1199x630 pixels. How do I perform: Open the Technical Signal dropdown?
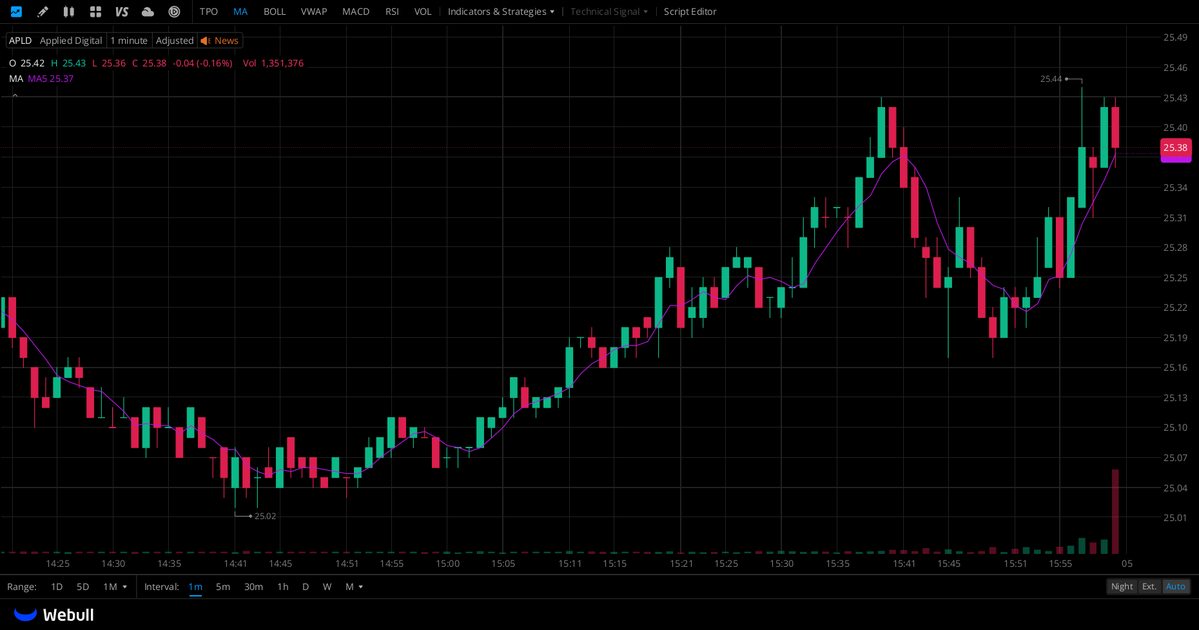point(609,11)
